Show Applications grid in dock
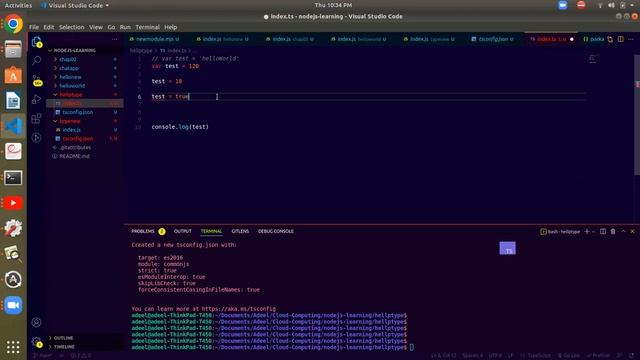 pos(13,347)
